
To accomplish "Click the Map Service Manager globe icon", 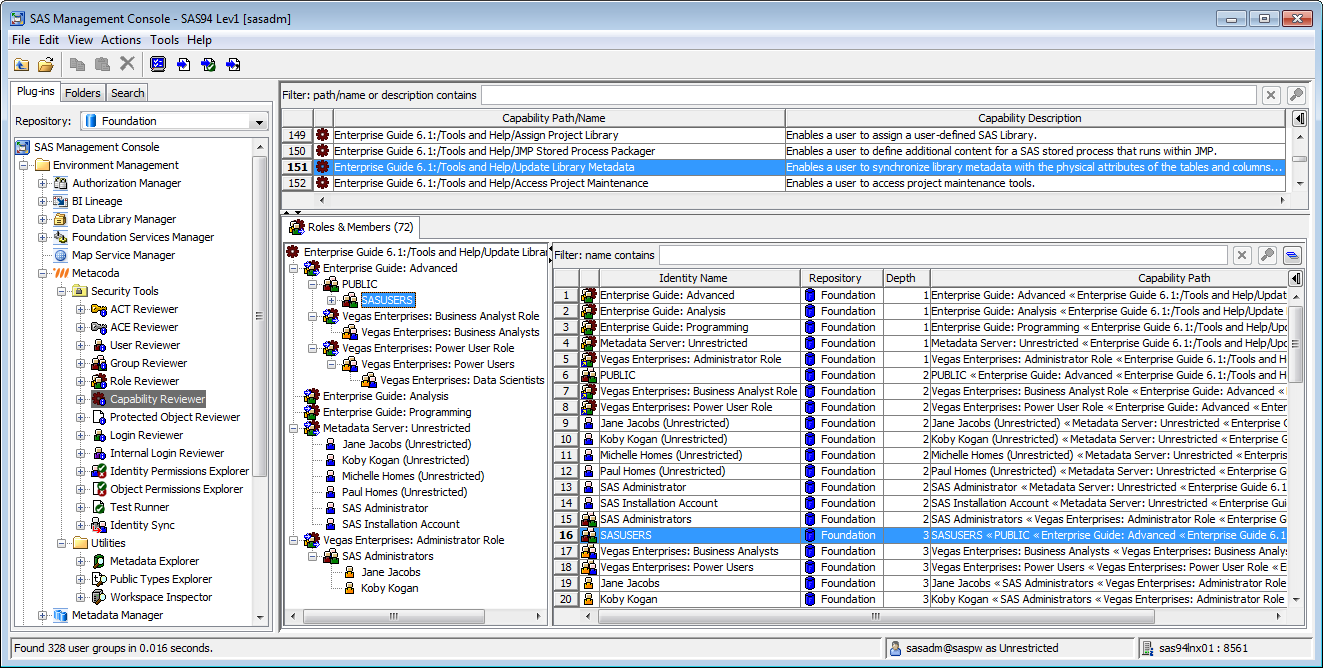I will (61, 255).
